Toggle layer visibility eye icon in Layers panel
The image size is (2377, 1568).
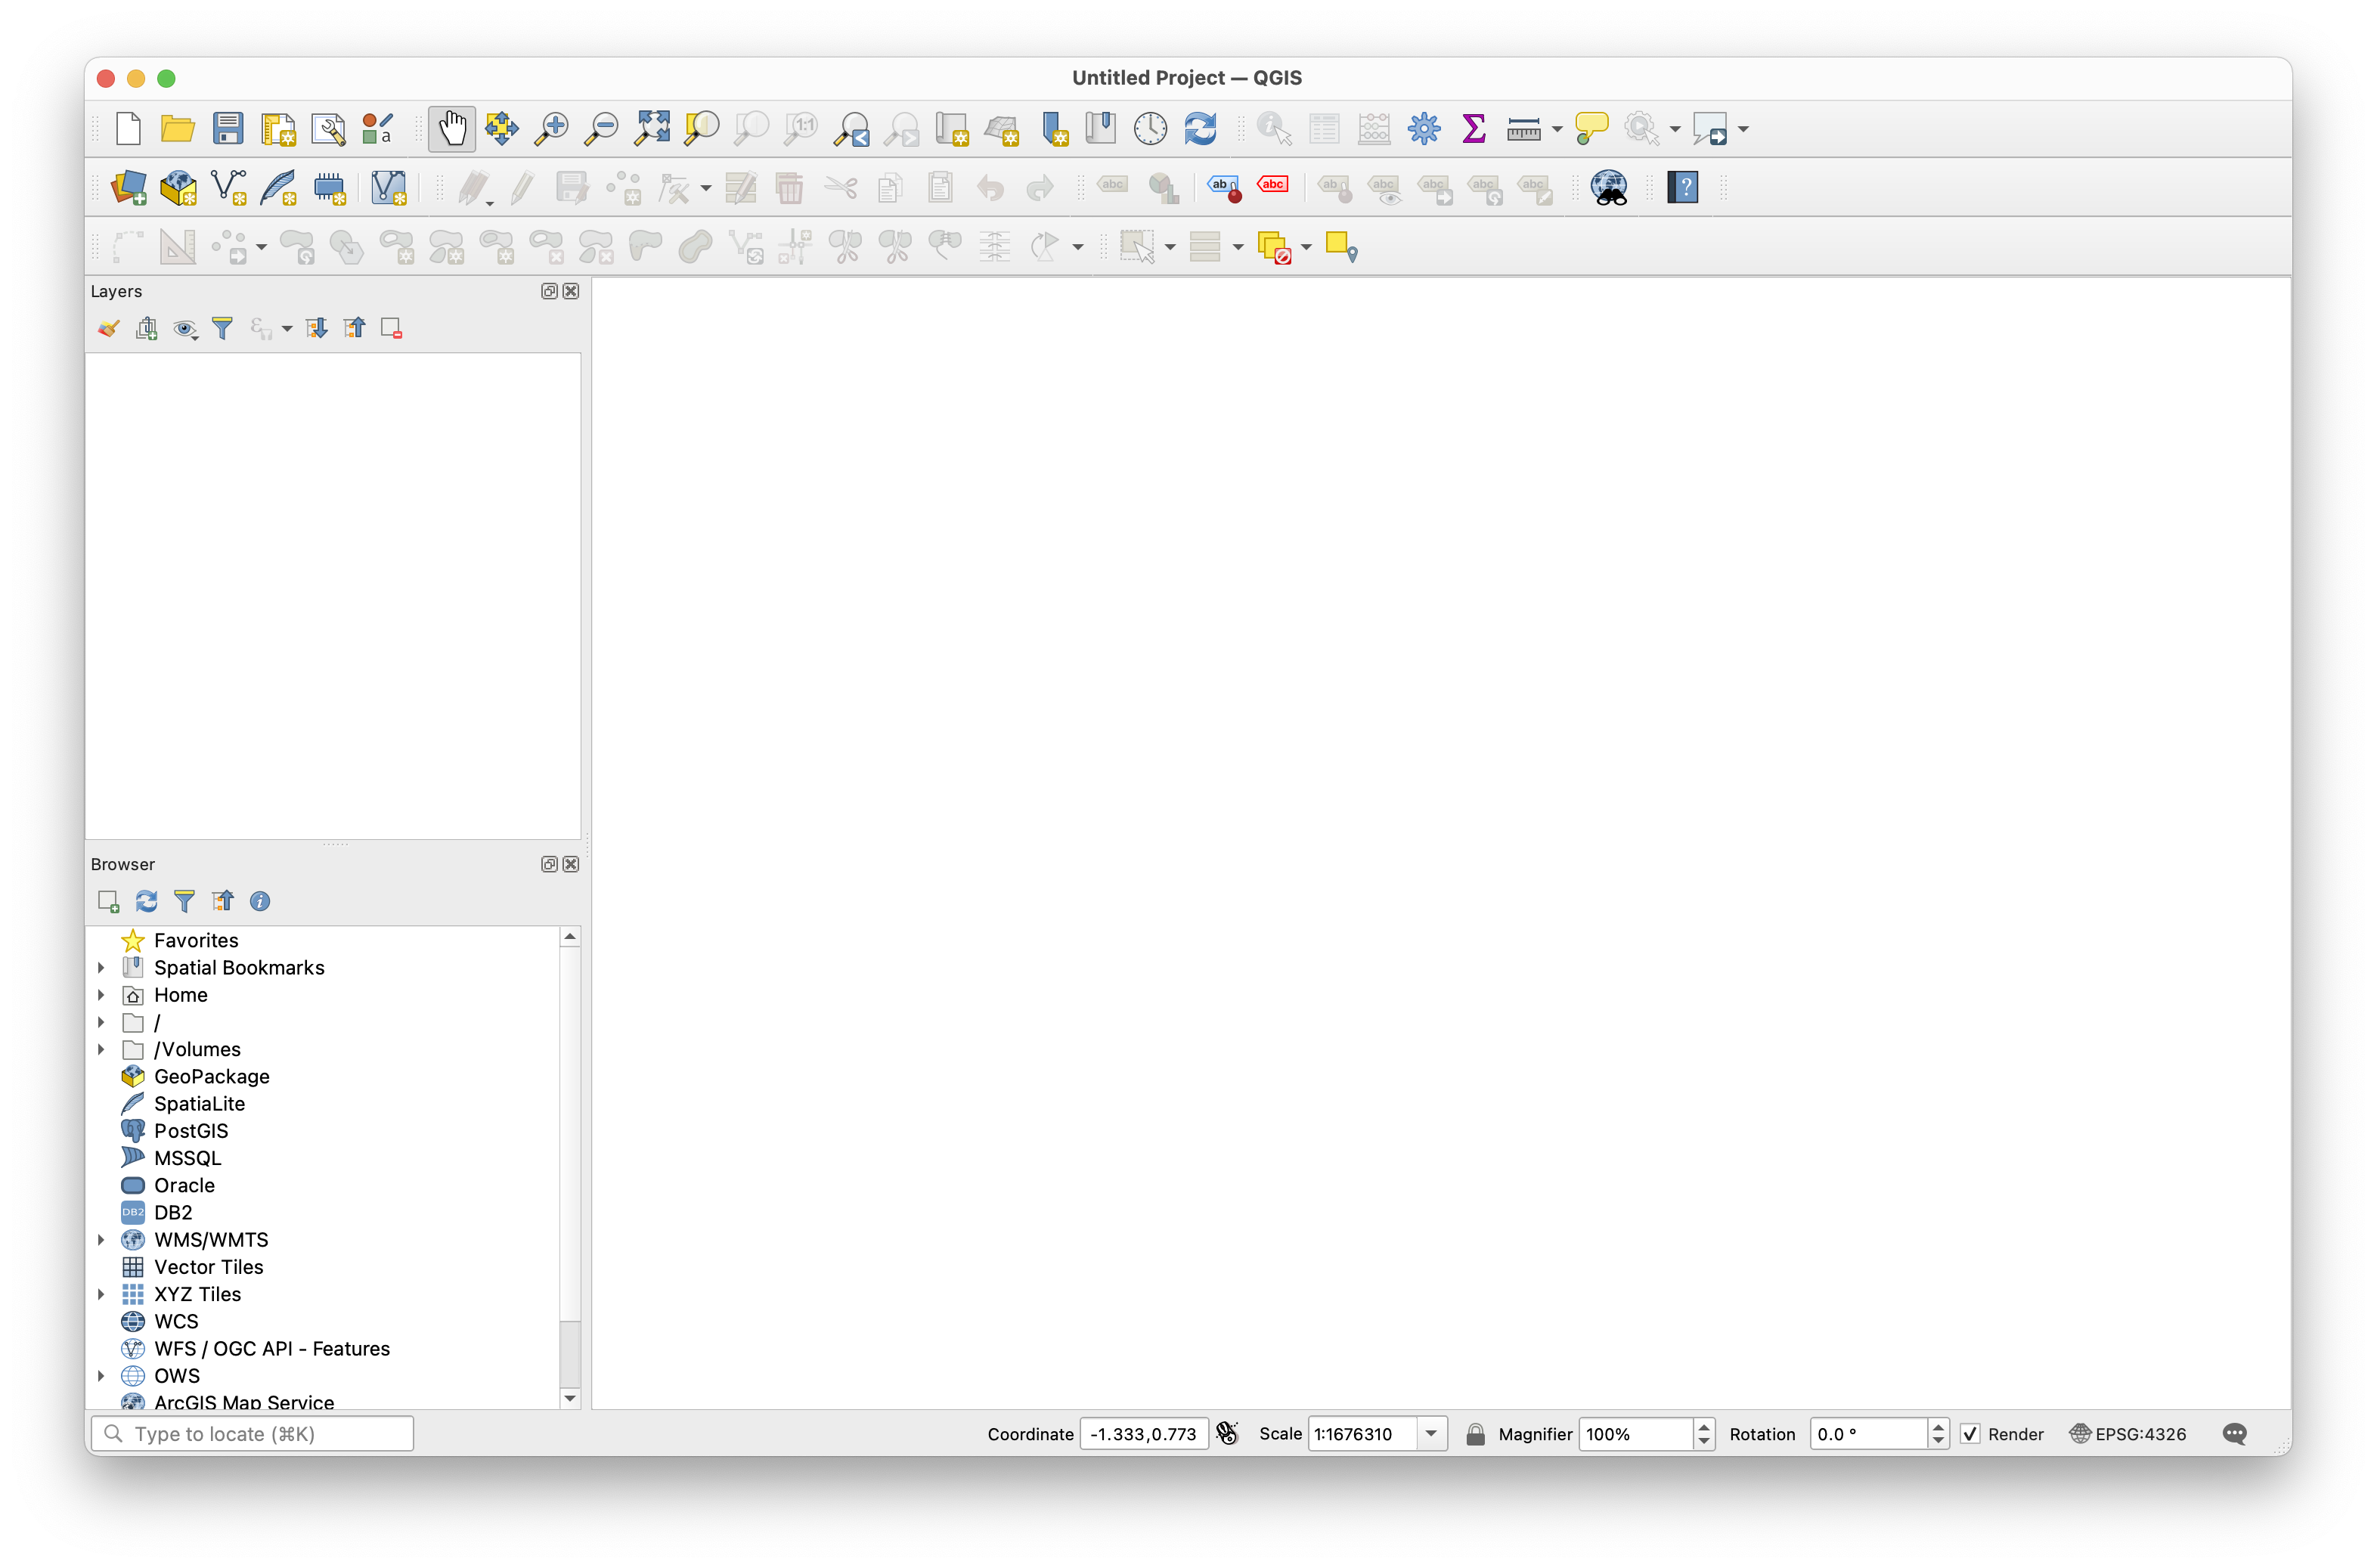click(184, 329)
